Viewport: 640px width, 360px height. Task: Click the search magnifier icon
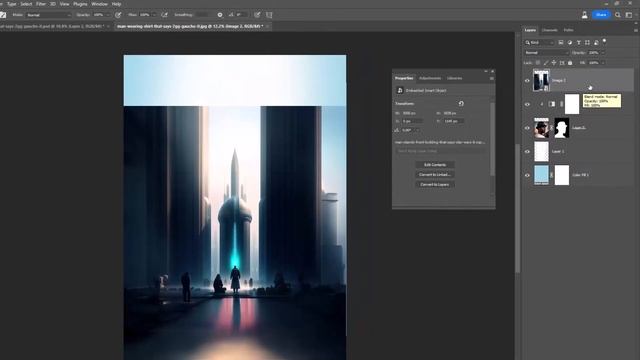(618, 15)
